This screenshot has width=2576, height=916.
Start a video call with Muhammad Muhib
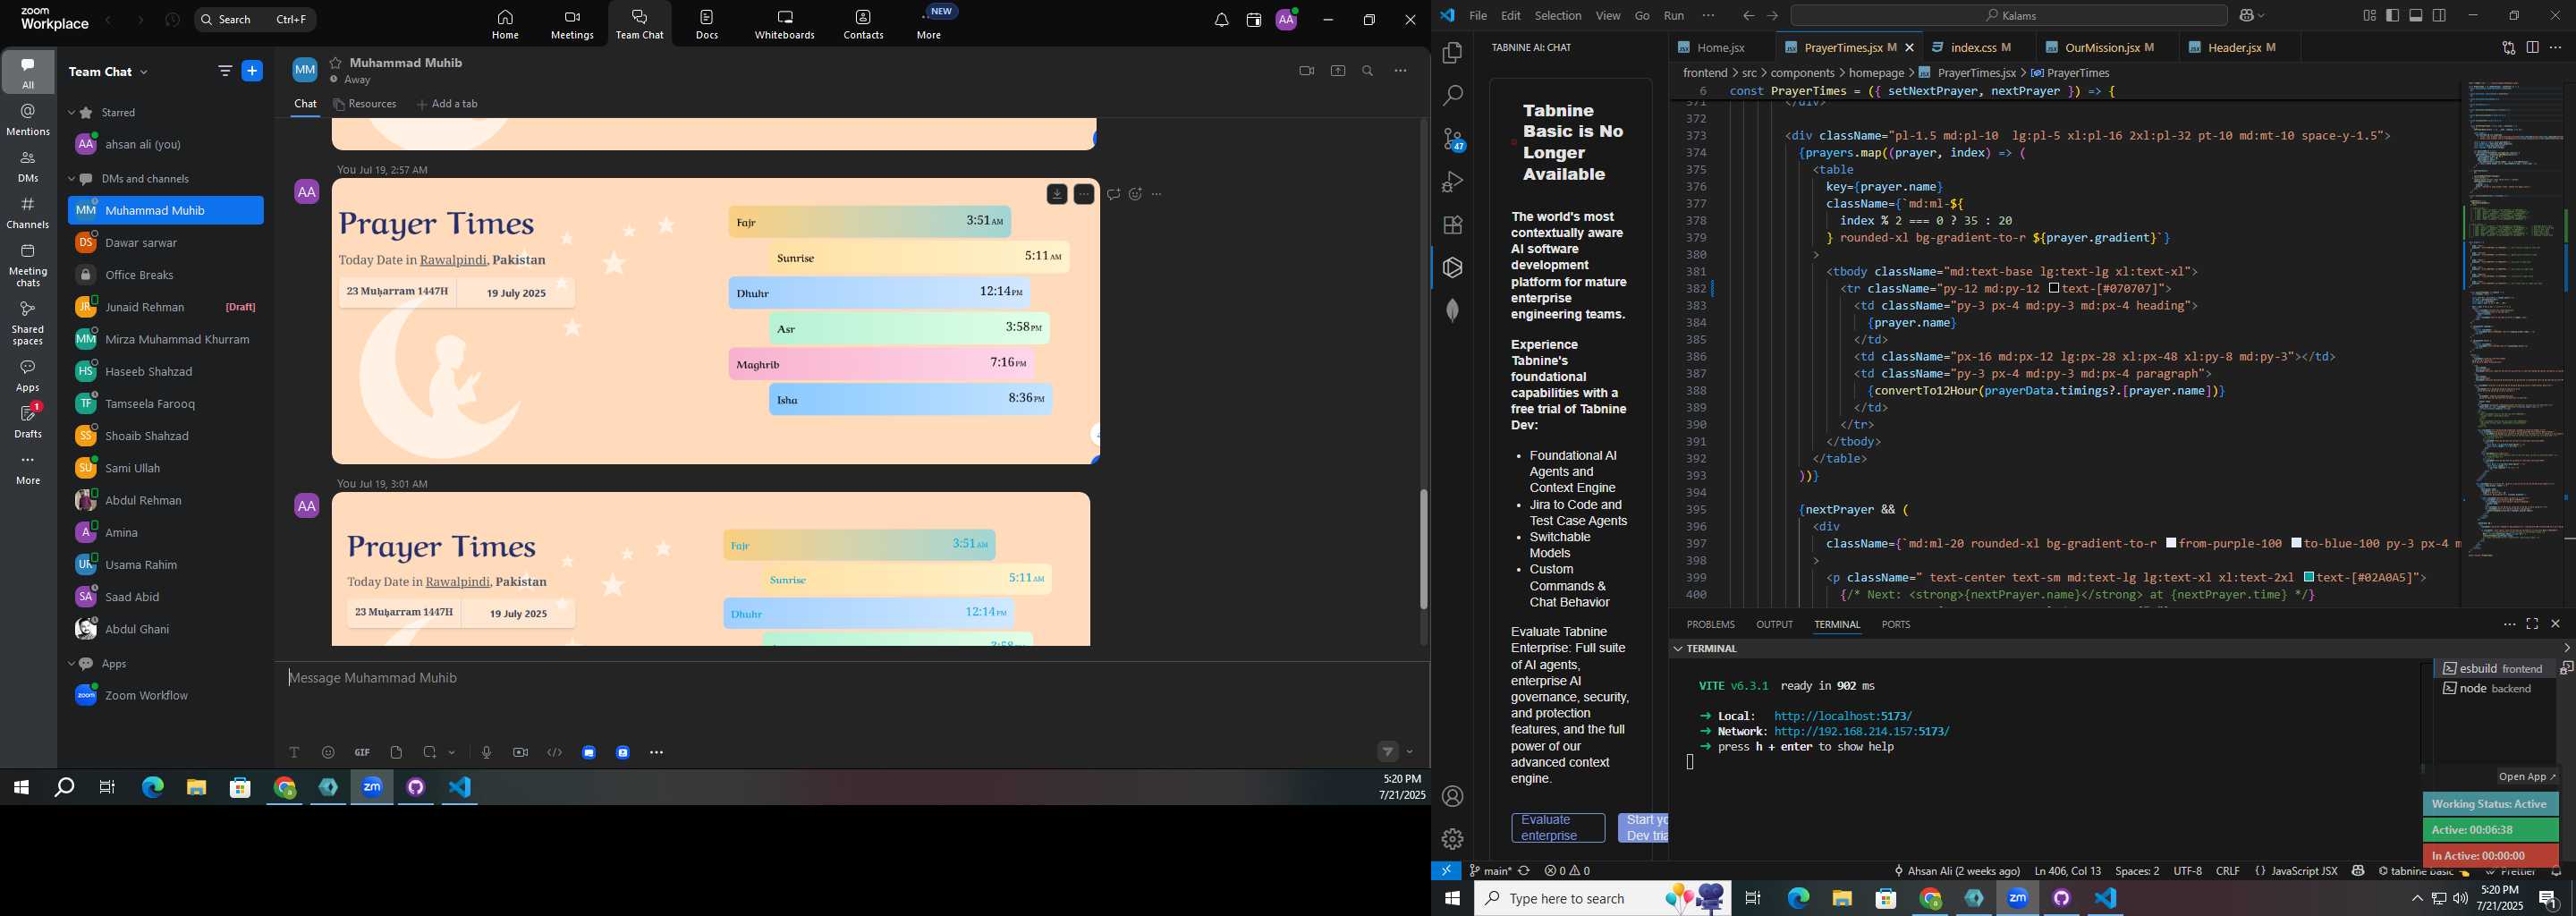pyautogui.click(x=1306, y=71)
